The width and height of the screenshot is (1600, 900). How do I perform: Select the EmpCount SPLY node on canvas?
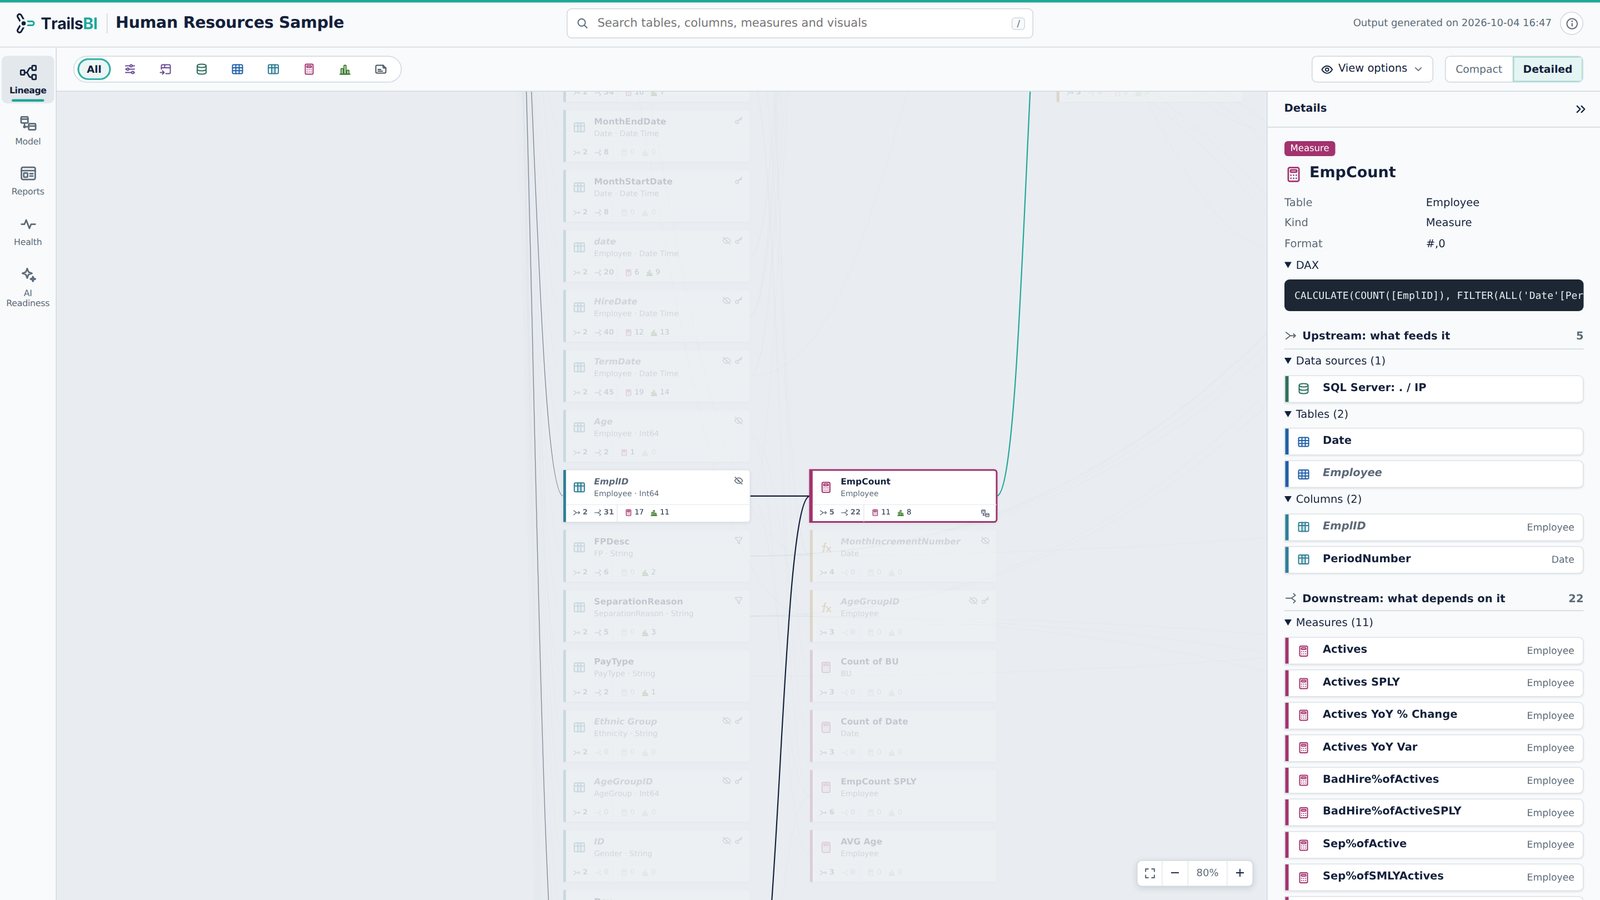coord(903,796)
